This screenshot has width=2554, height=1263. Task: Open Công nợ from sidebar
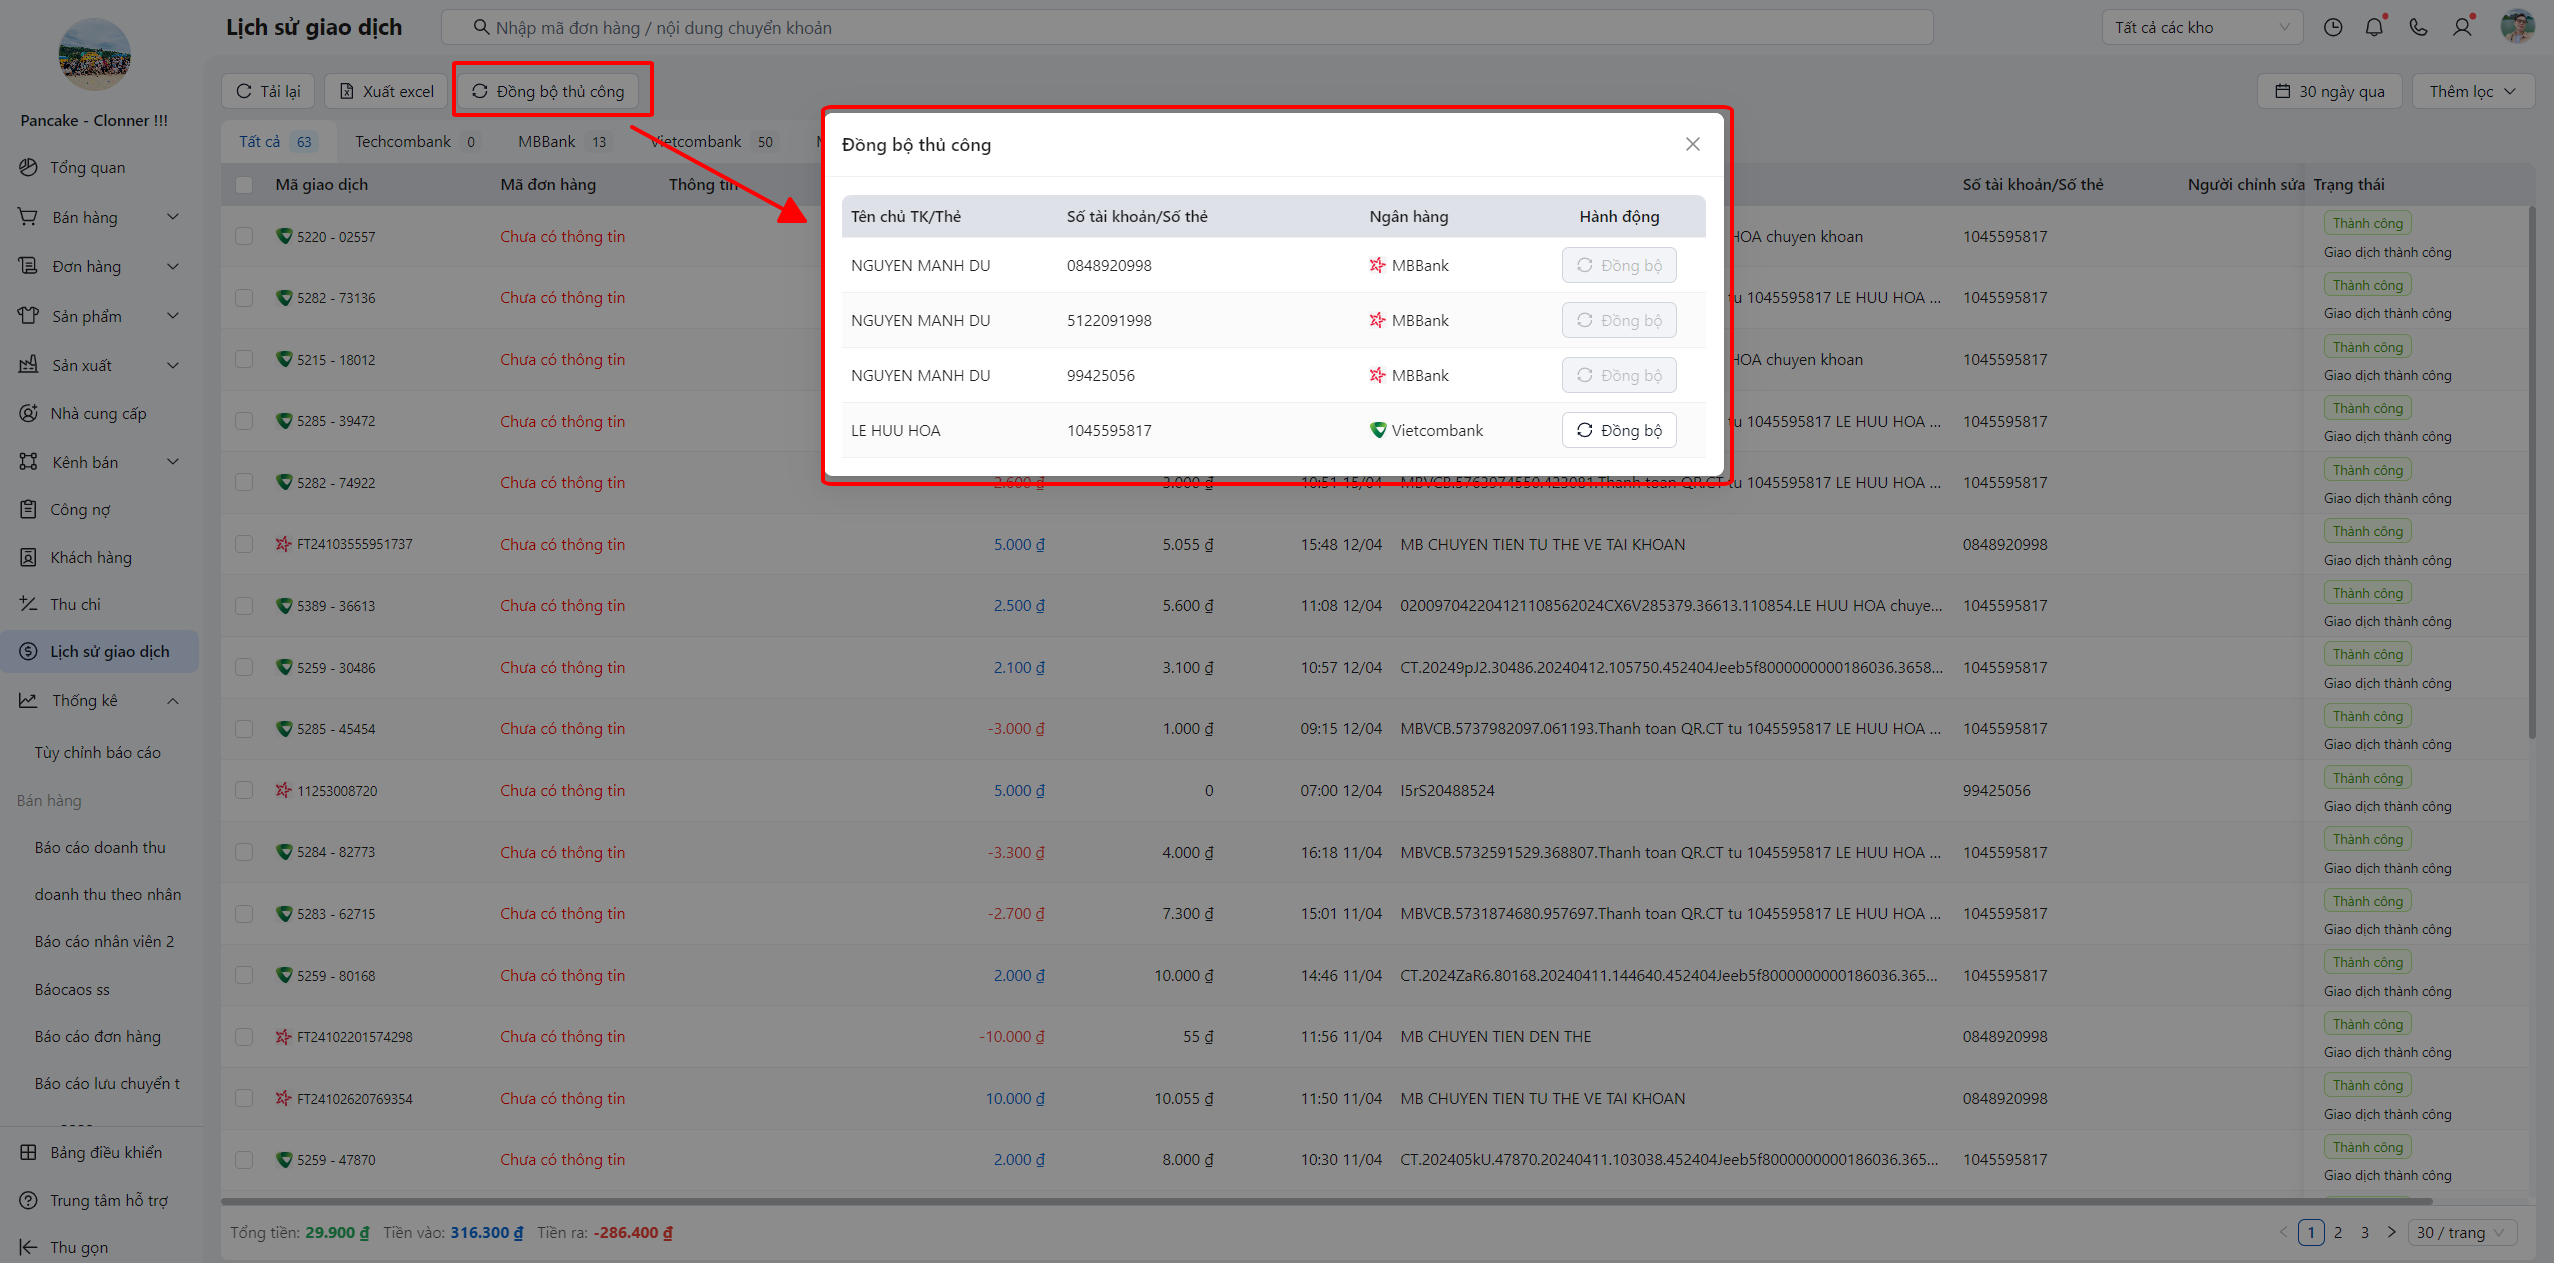(80, 510)
